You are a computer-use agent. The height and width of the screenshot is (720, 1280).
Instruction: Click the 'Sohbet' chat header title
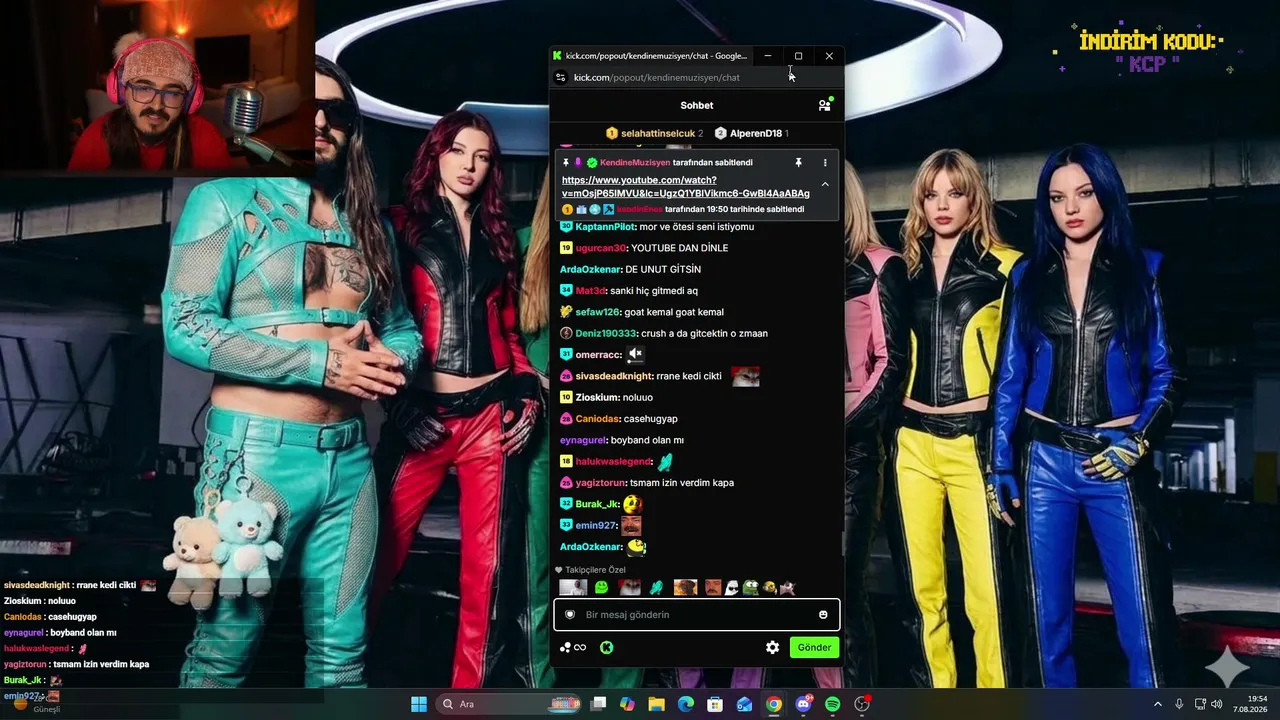697,105
